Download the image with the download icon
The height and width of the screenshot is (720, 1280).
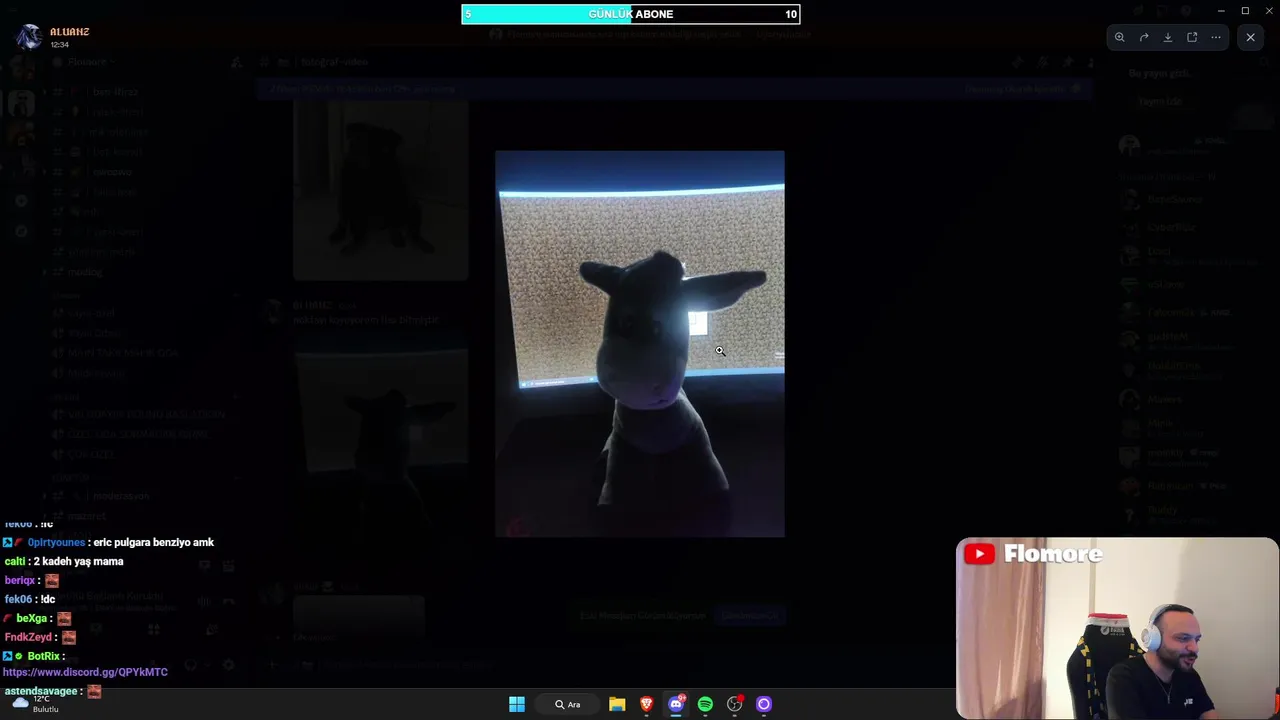[1168, 37]
